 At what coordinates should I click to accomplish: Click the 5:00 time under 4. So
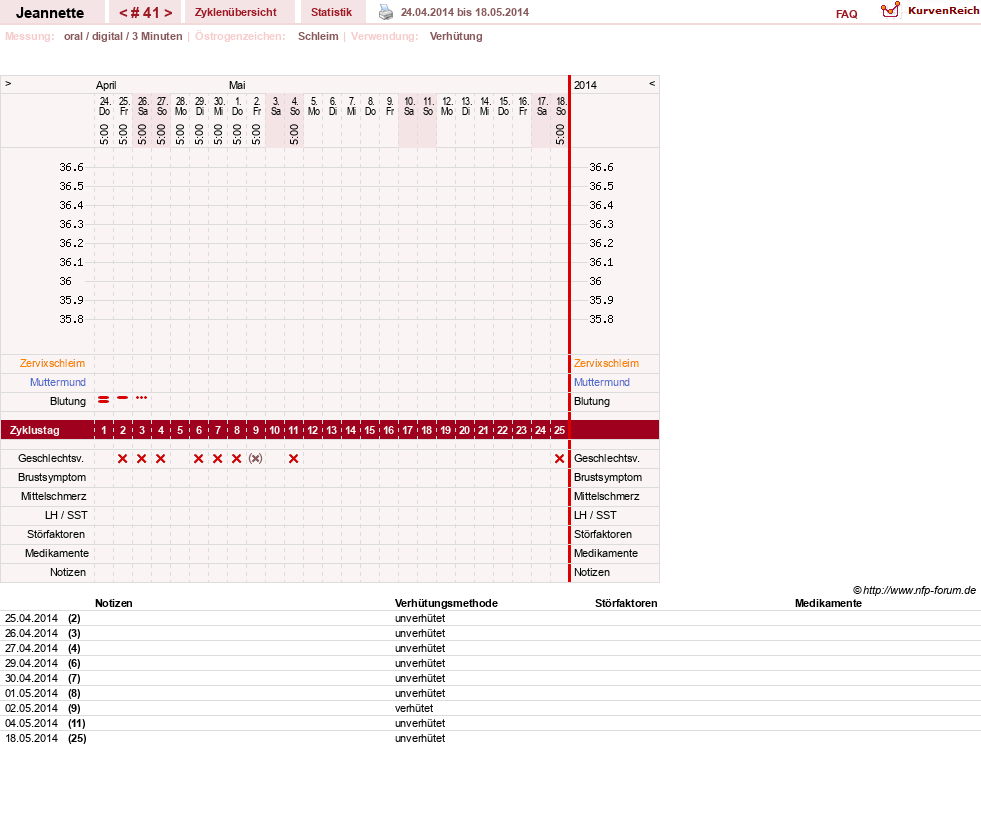click(294, 134)
